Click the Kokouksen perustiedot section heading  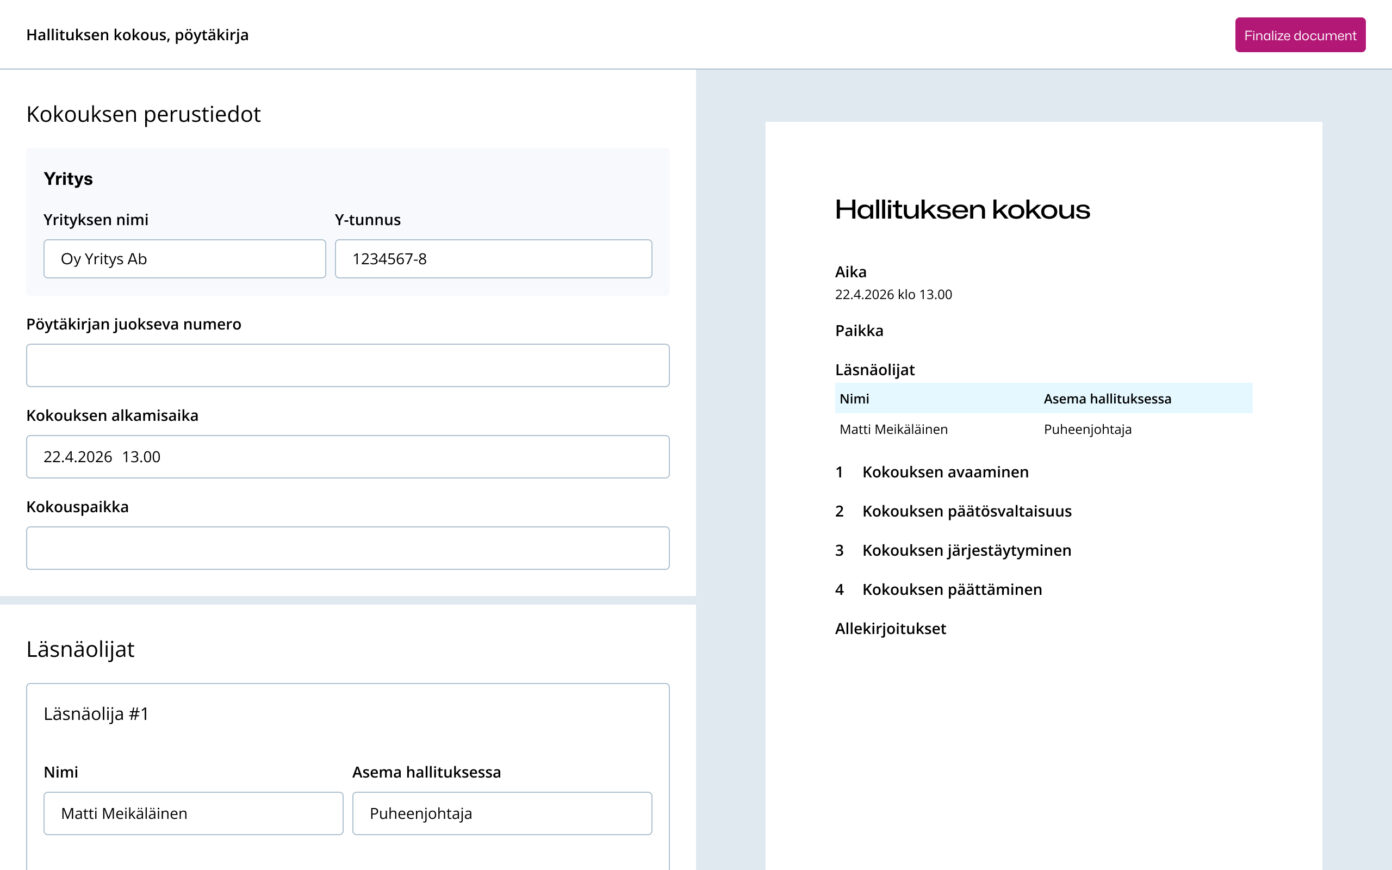(x=143, y=114)
